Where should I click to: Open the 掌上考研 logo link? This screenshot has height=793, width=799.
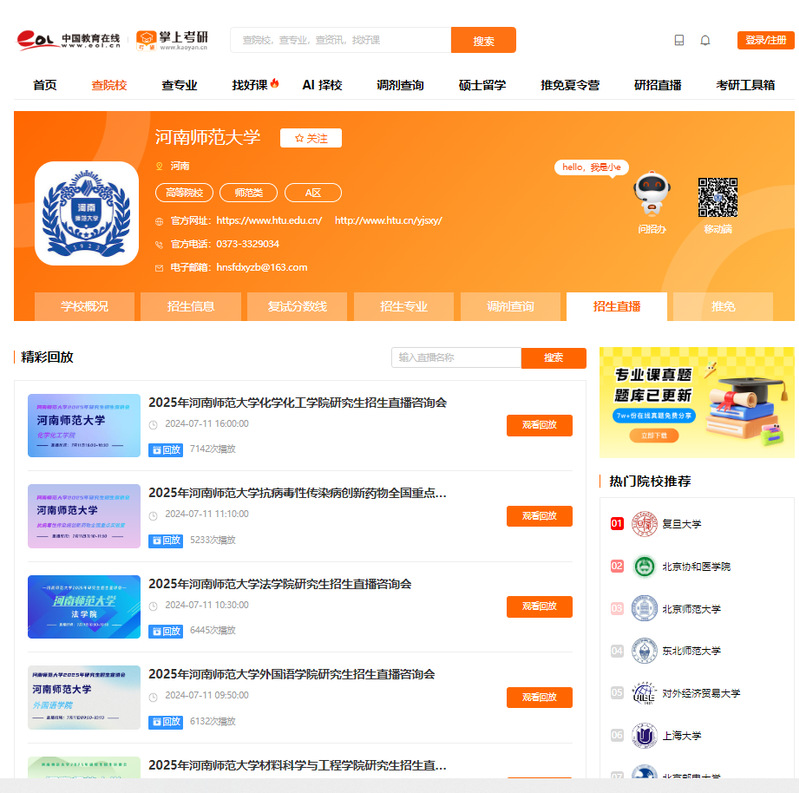pos(173,40)
